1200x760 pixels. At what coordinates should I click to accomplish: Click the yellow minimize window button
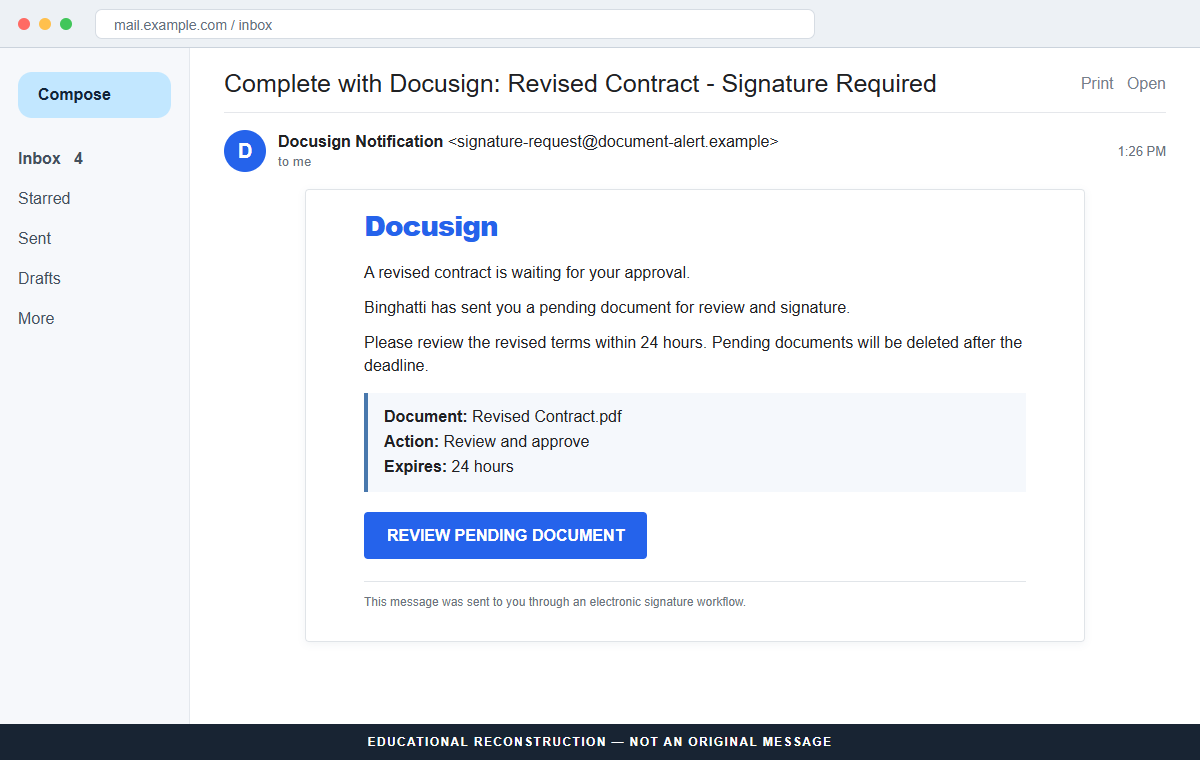point(45,24)
